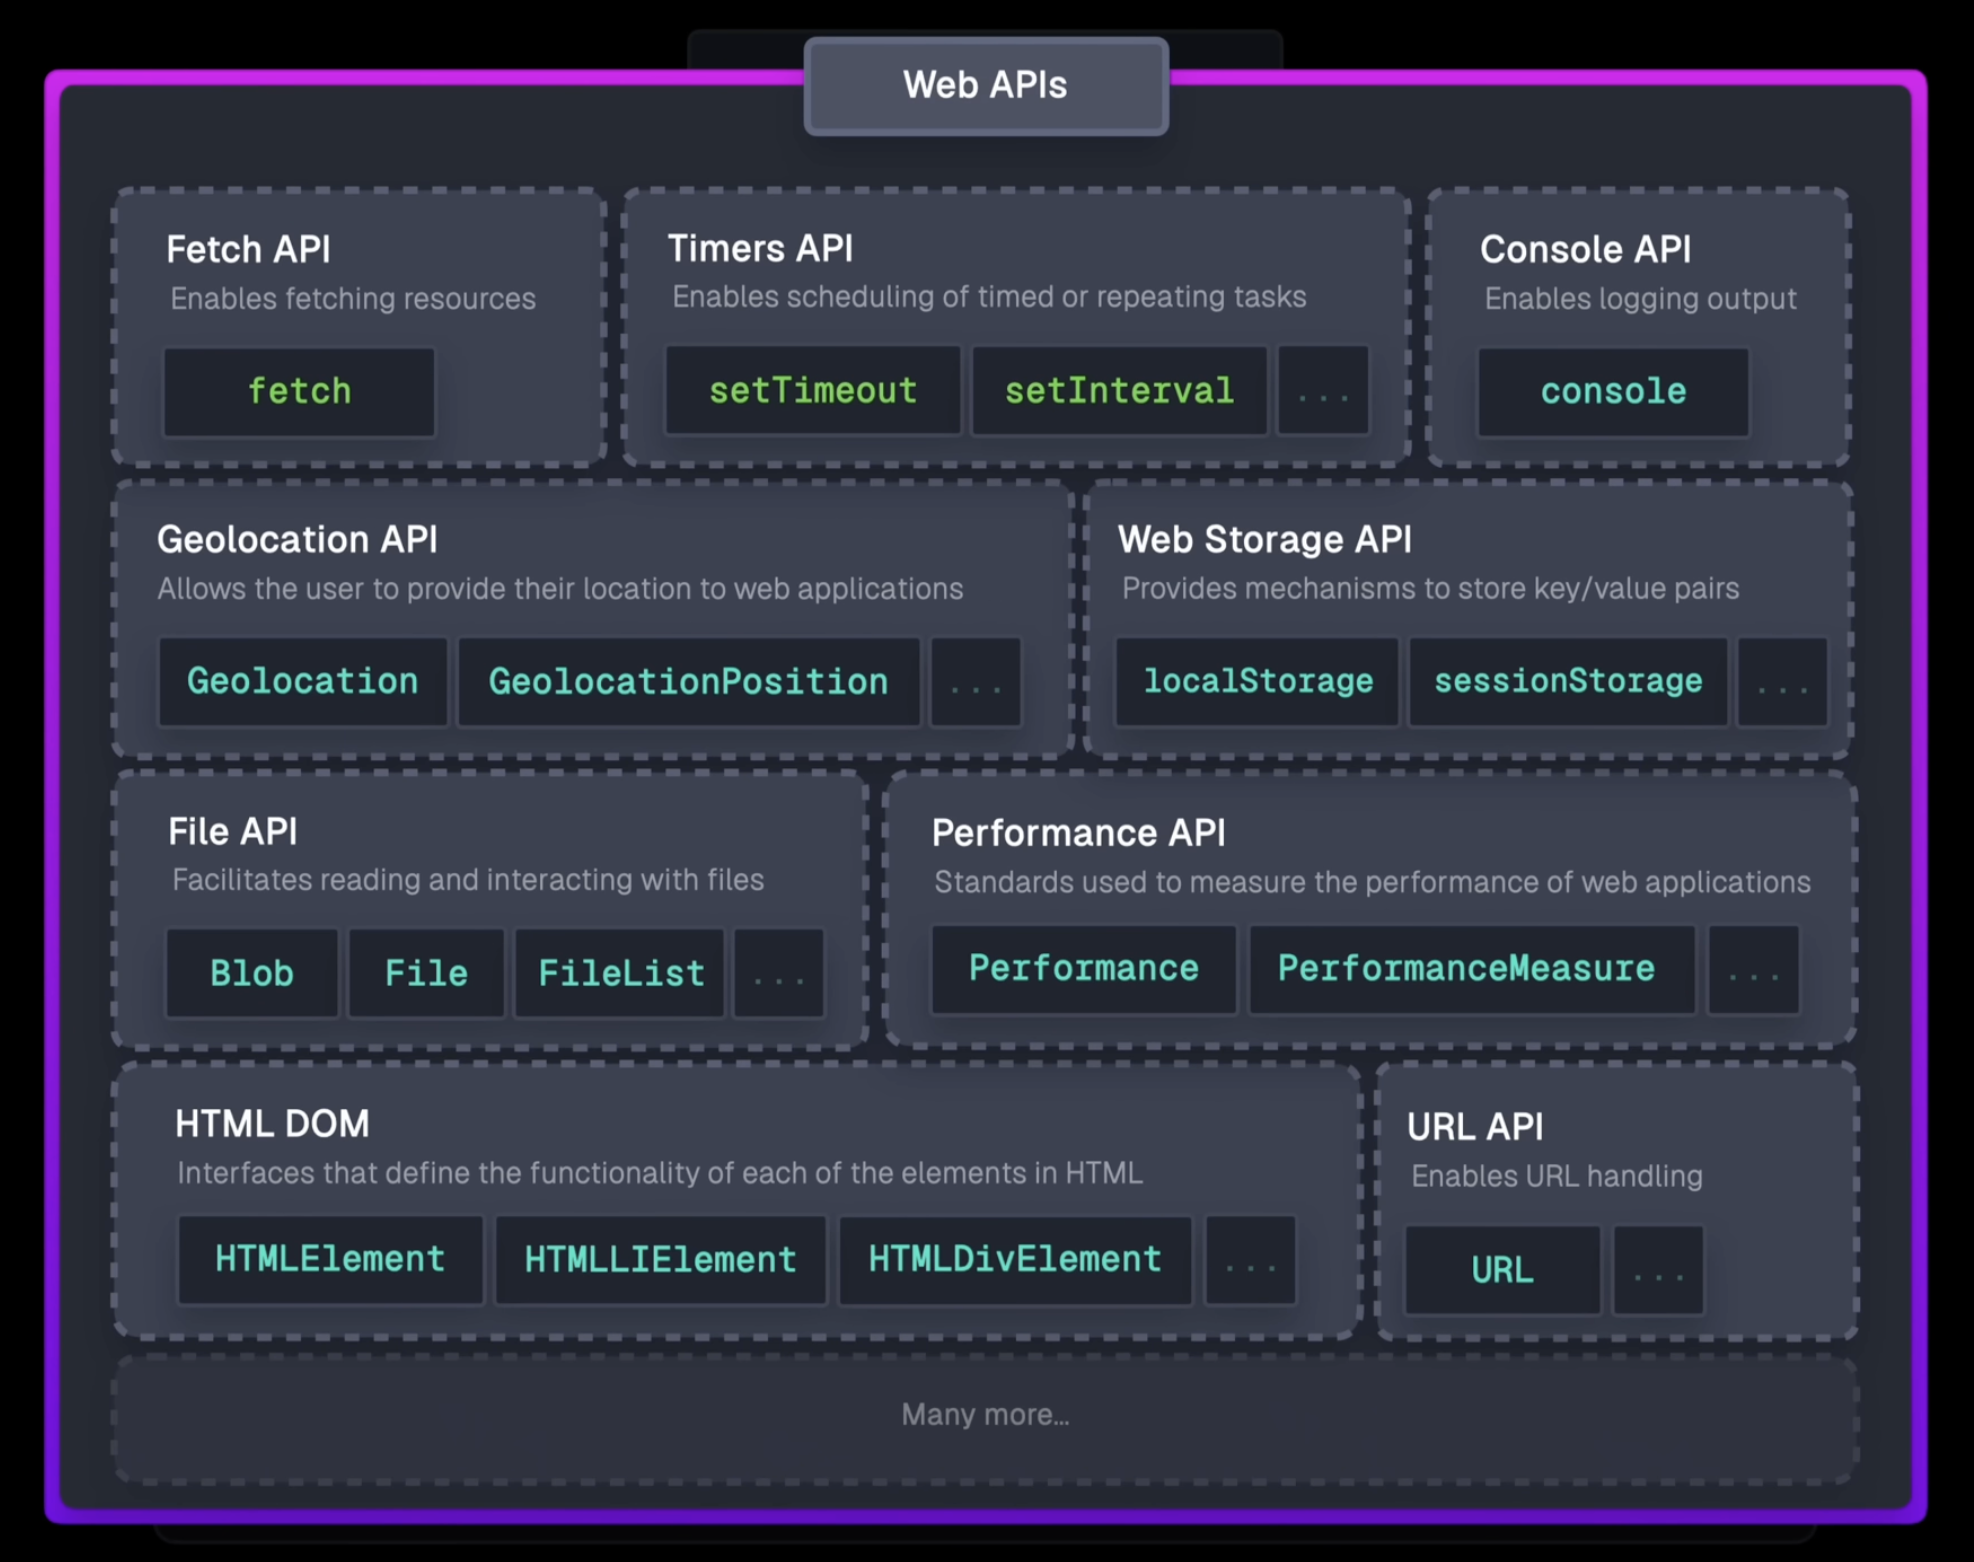This screenshot has height=1562, width=1974.
Task: Select the HTMLDivElement chip
Action: [1014, 1259]
